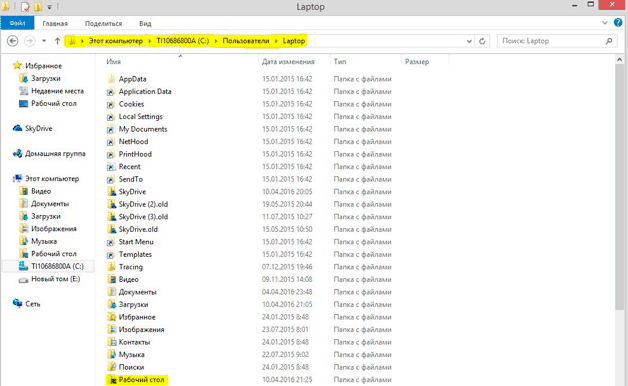Switch to the Вид ribbon tab
628x386 pixels.
point(145,24)
